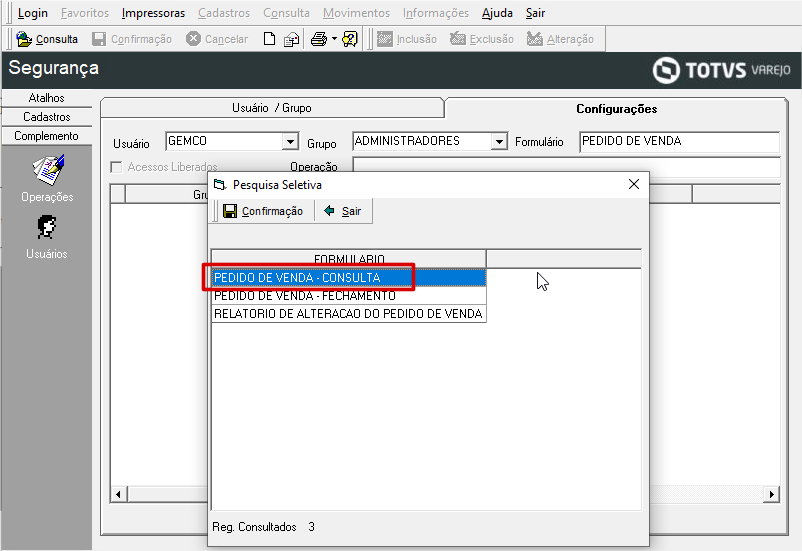Click the Pesquisa Seletiva title icon
The width and height of the screenshot is (802, 551).
coord(219,185)
